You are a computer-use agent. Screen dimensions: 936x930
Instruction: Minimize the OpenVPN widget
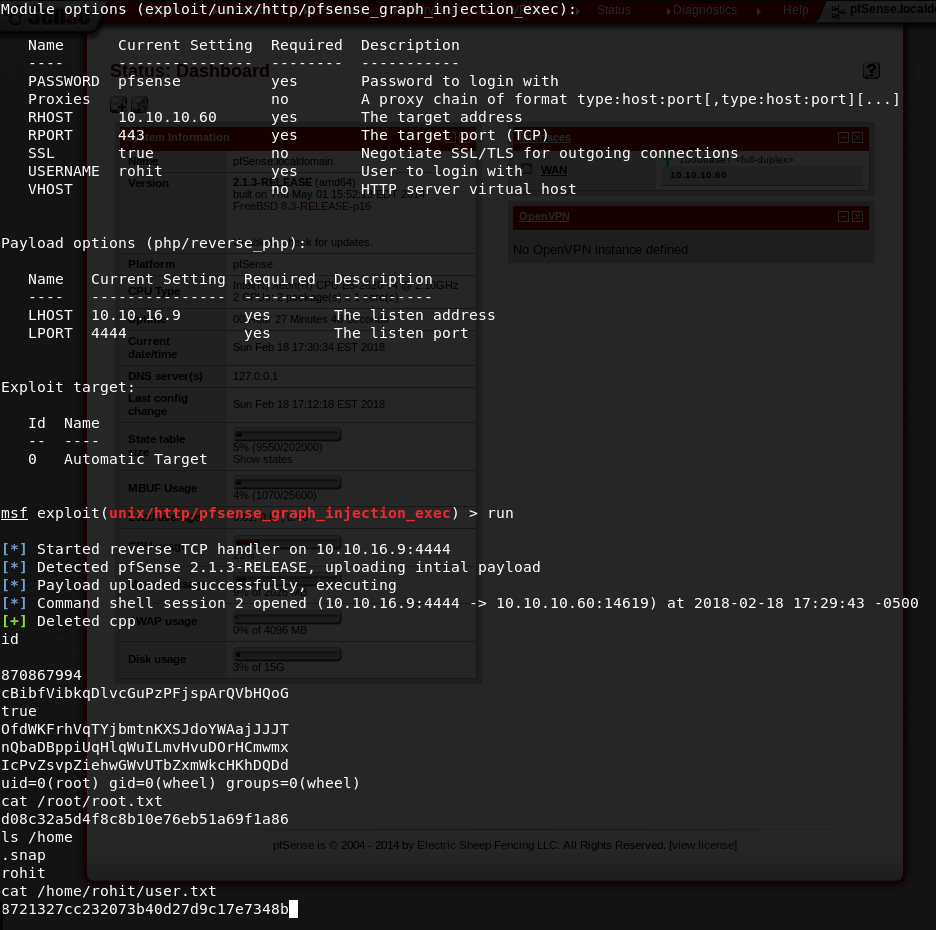pyautogui.click(x=843, y=216)
